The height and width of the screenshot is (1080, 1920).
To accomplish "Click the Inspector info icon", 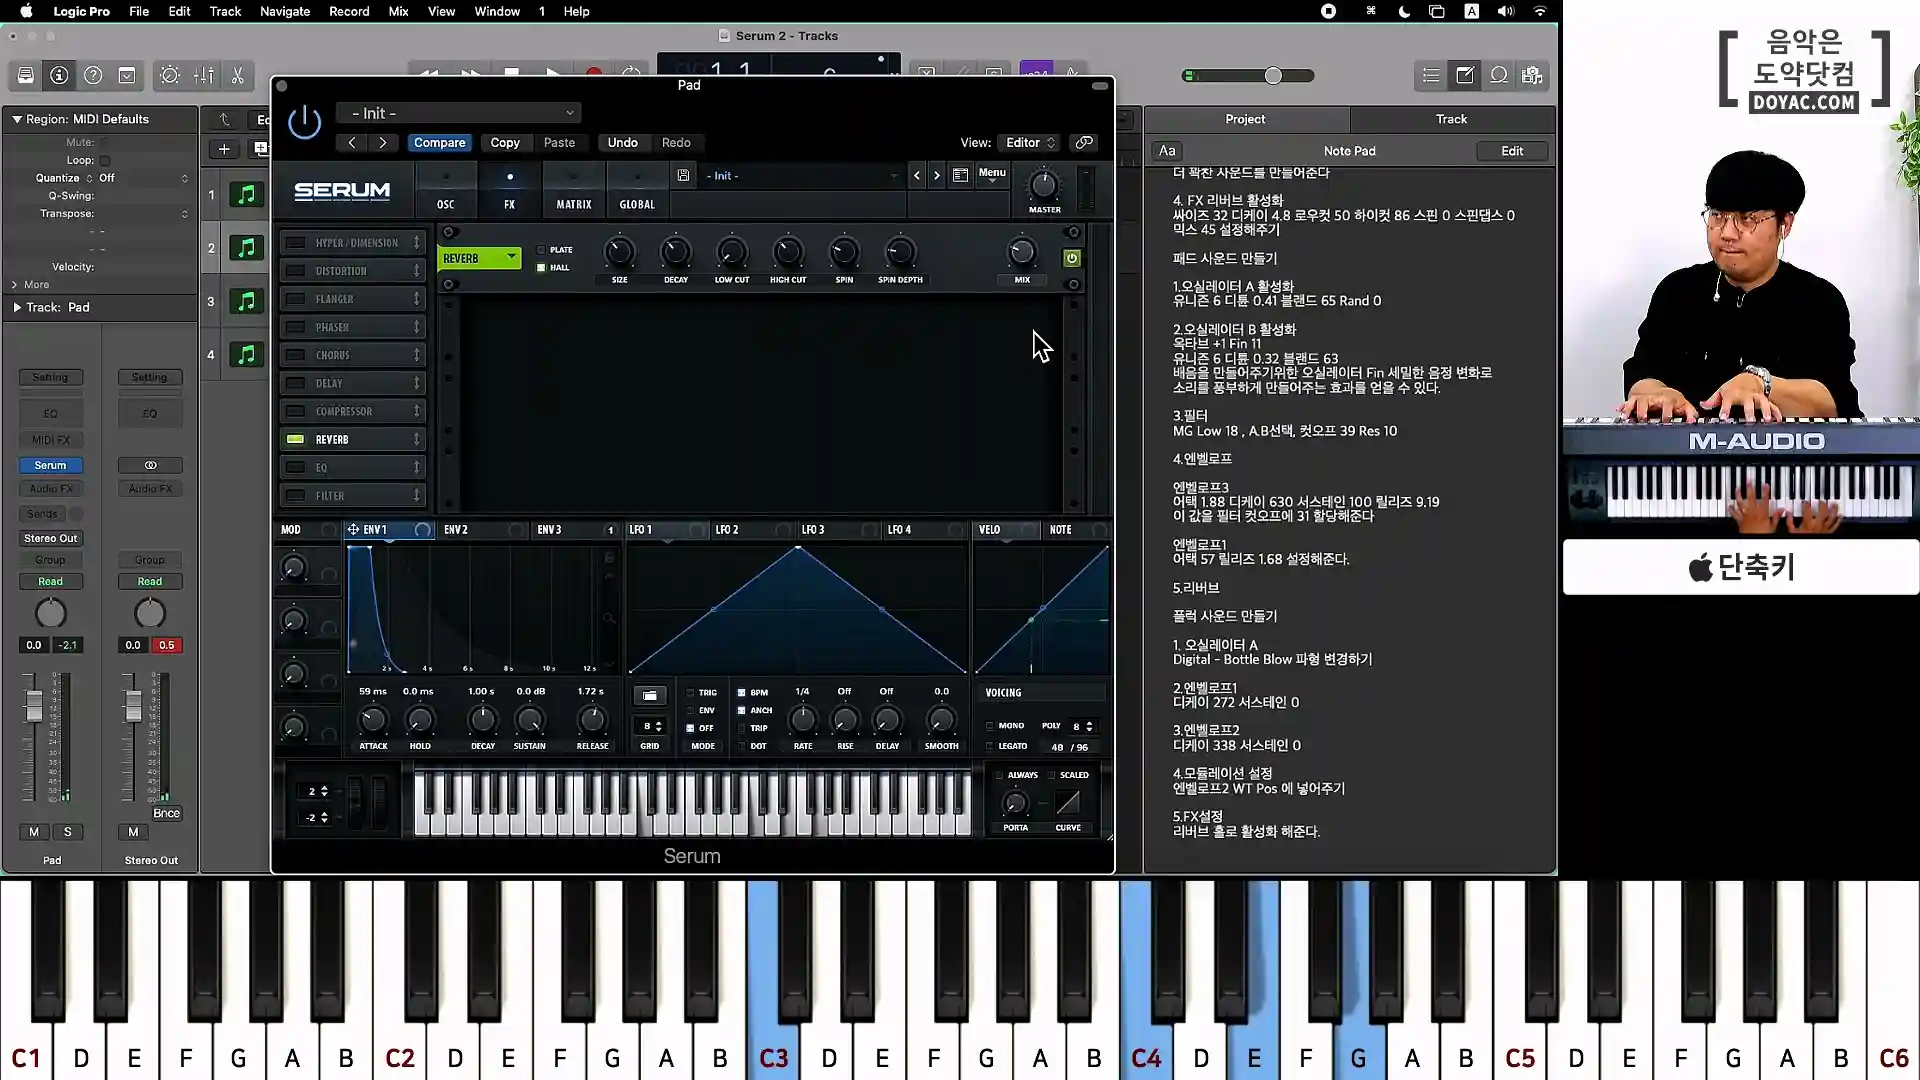I will coord(59,75).
